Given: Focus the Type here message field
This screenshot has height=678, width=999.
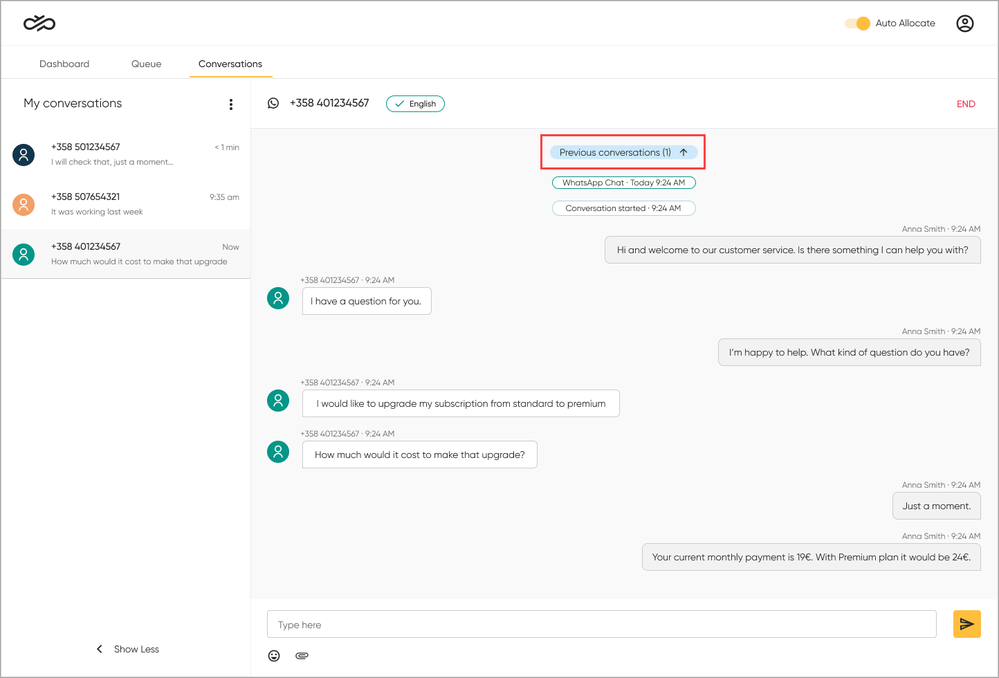Looking at the screenshot, I should click(x=601, y=624).
